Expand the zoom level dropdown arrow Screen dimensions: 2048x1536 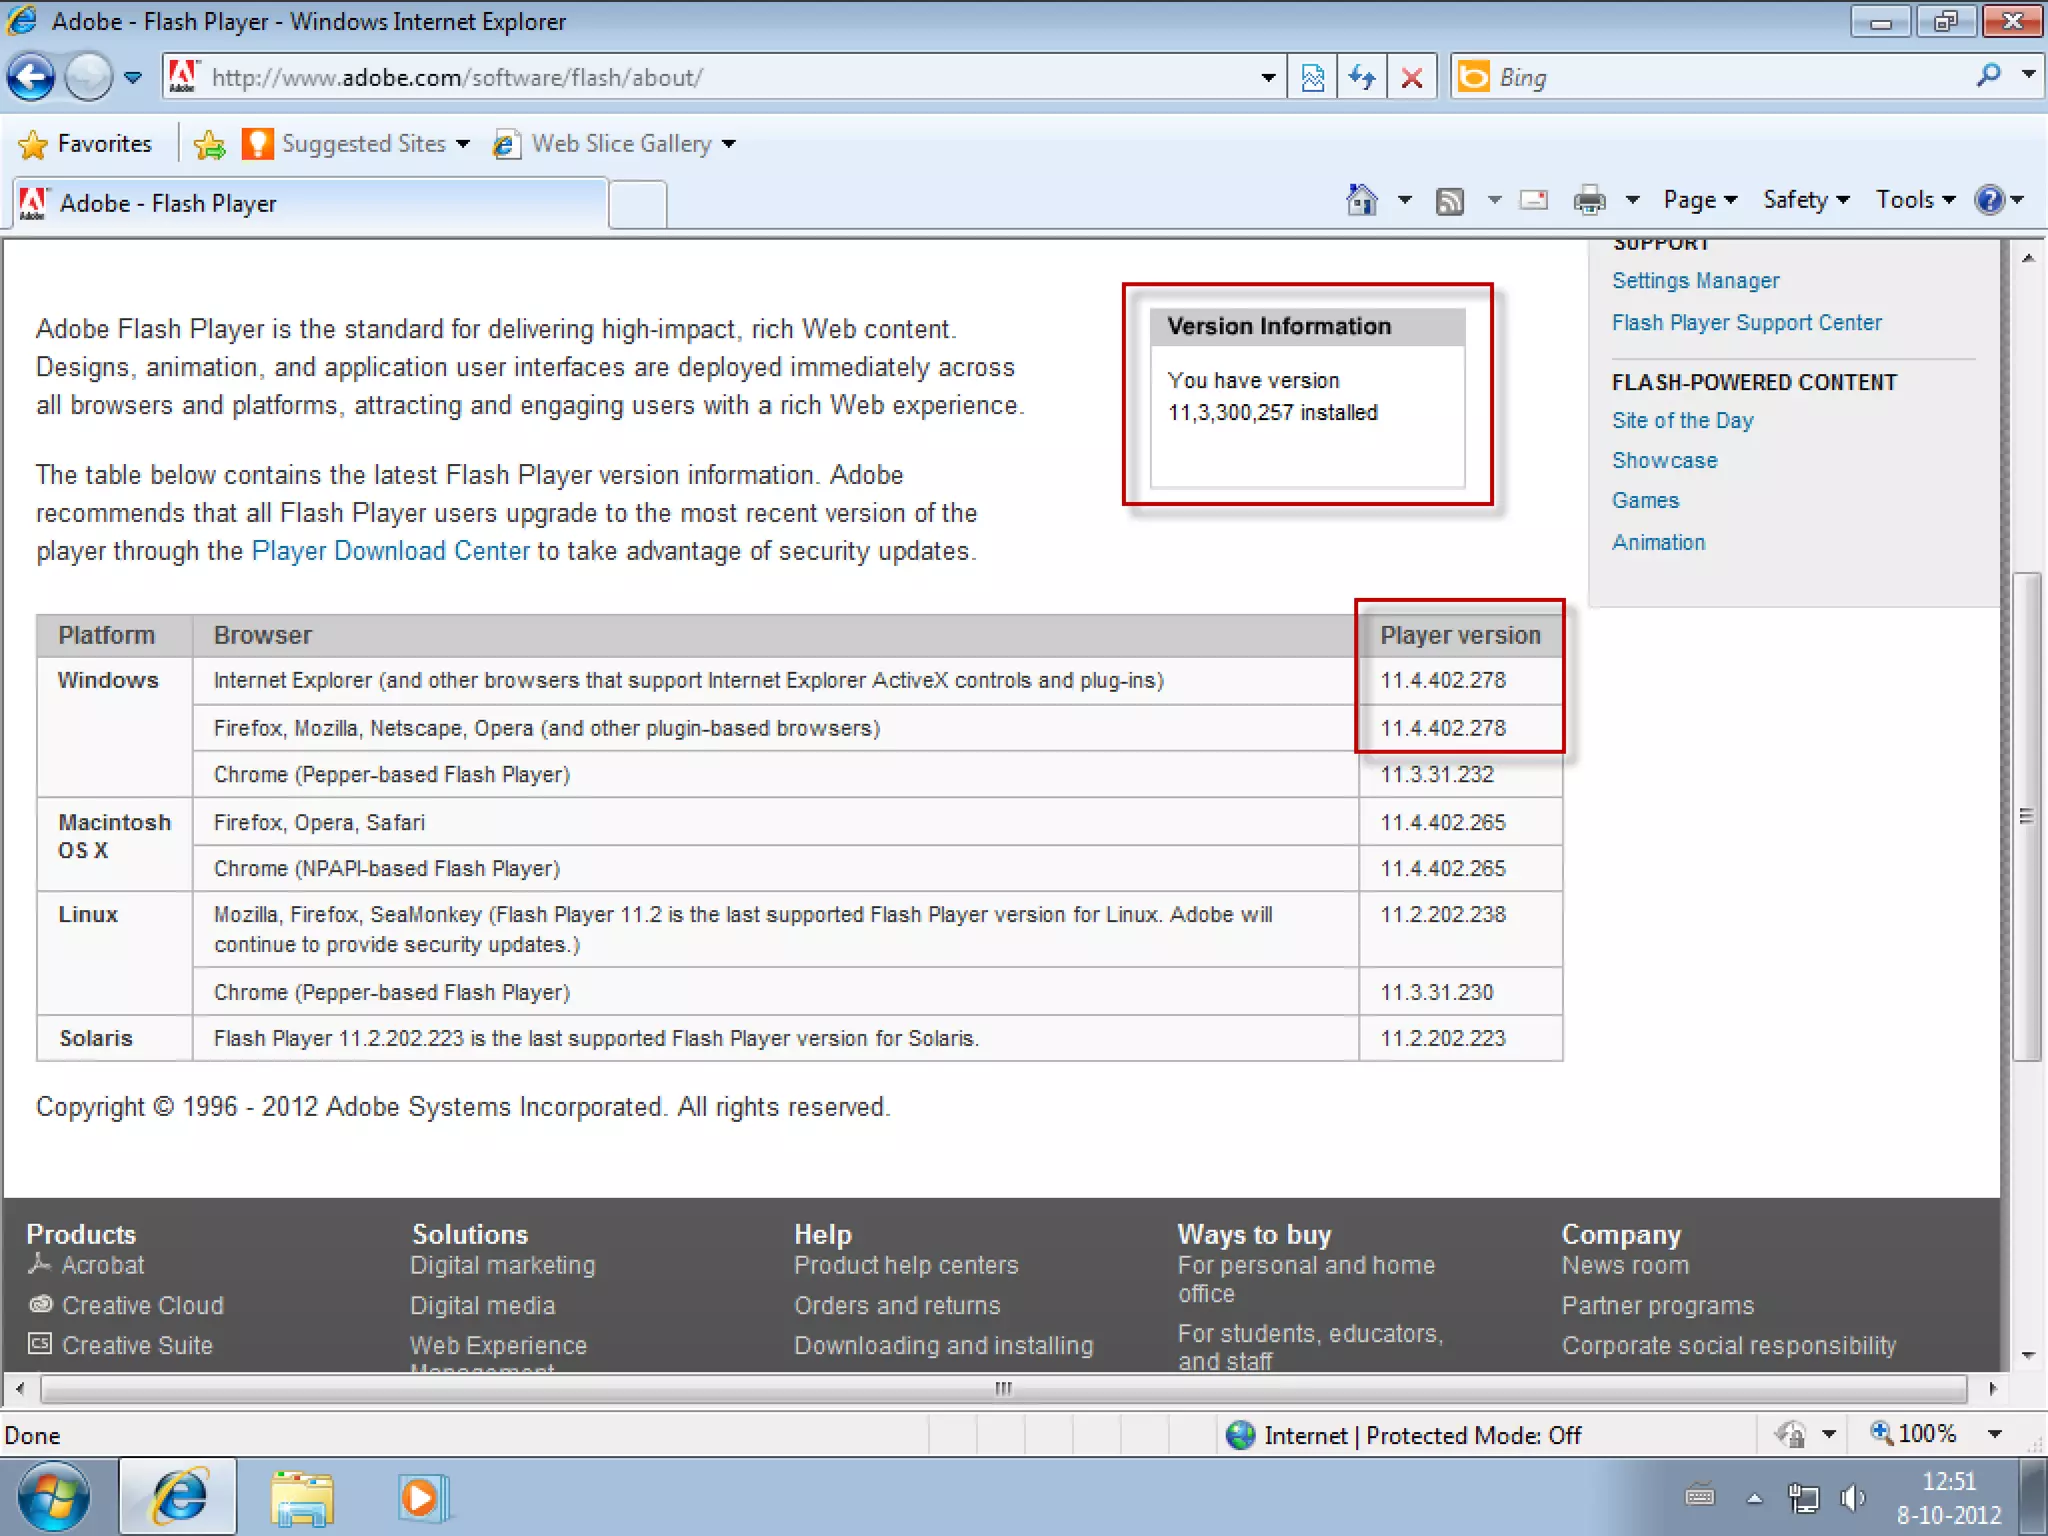pyautogui.click(x=1994, y=1434)
